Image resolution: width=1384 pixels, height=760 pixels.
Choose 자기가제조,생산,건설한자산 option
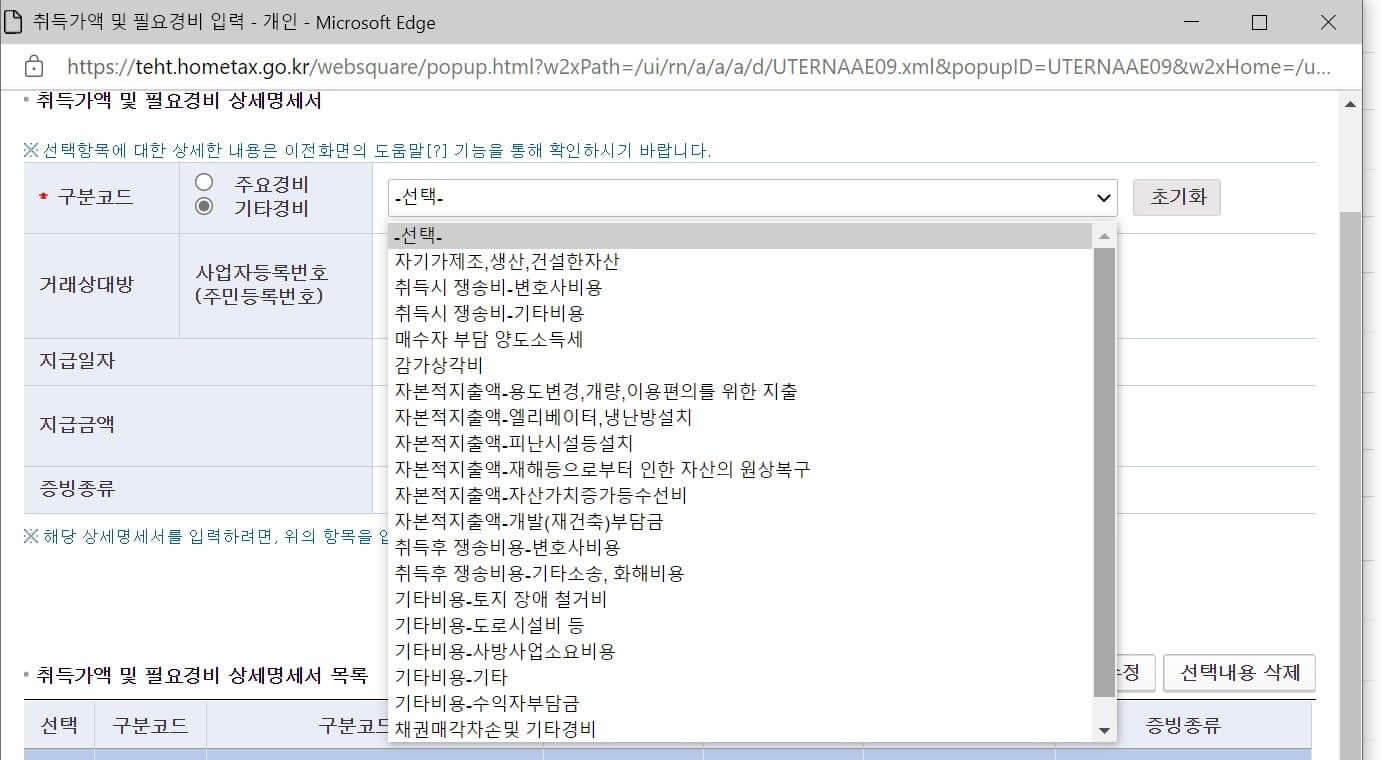click(x=741, y=262)
